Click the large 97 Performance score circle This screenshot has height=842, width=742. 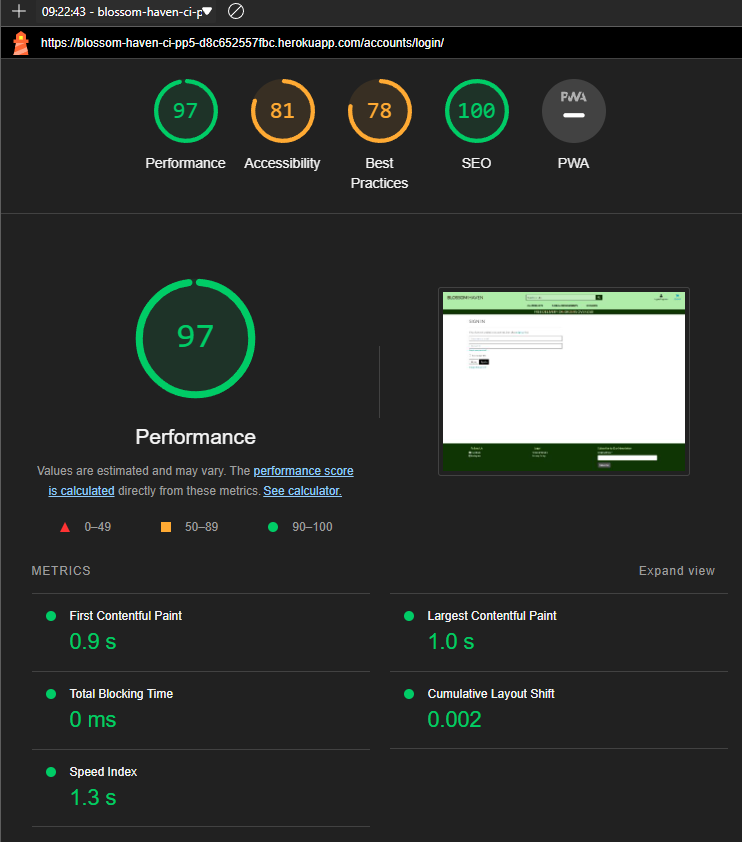pos(195,338)
